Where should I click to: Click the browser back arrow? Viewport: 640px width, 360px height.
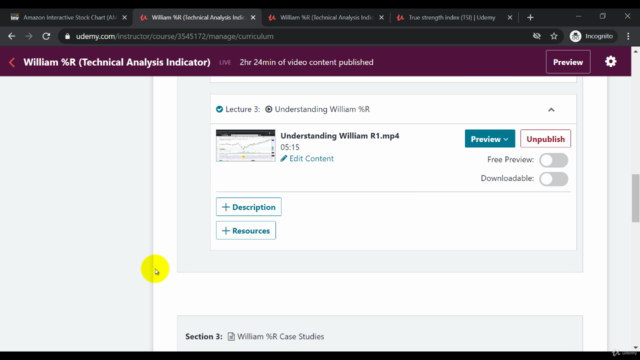(11, 36)
